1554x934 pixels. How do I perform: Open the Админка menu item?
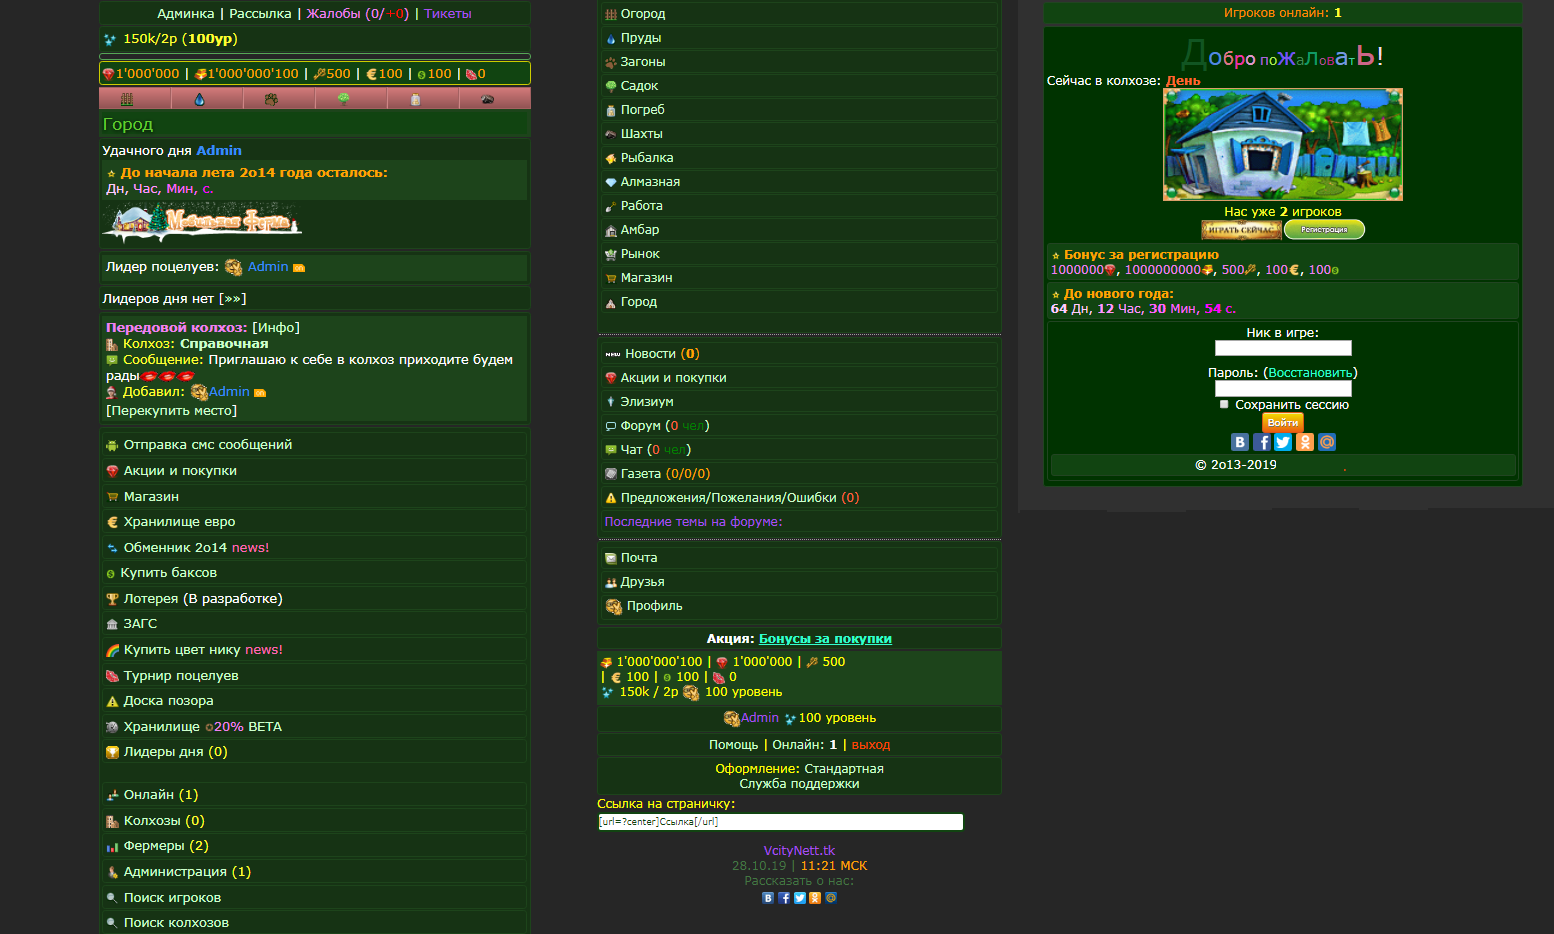click(186, 14)
